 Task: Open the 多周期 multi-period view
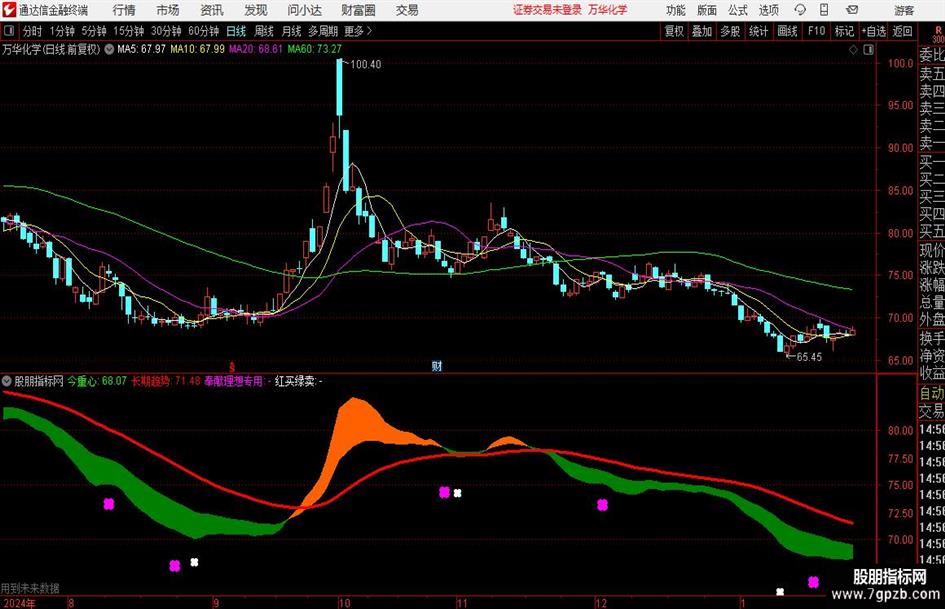tap(323, 31)
